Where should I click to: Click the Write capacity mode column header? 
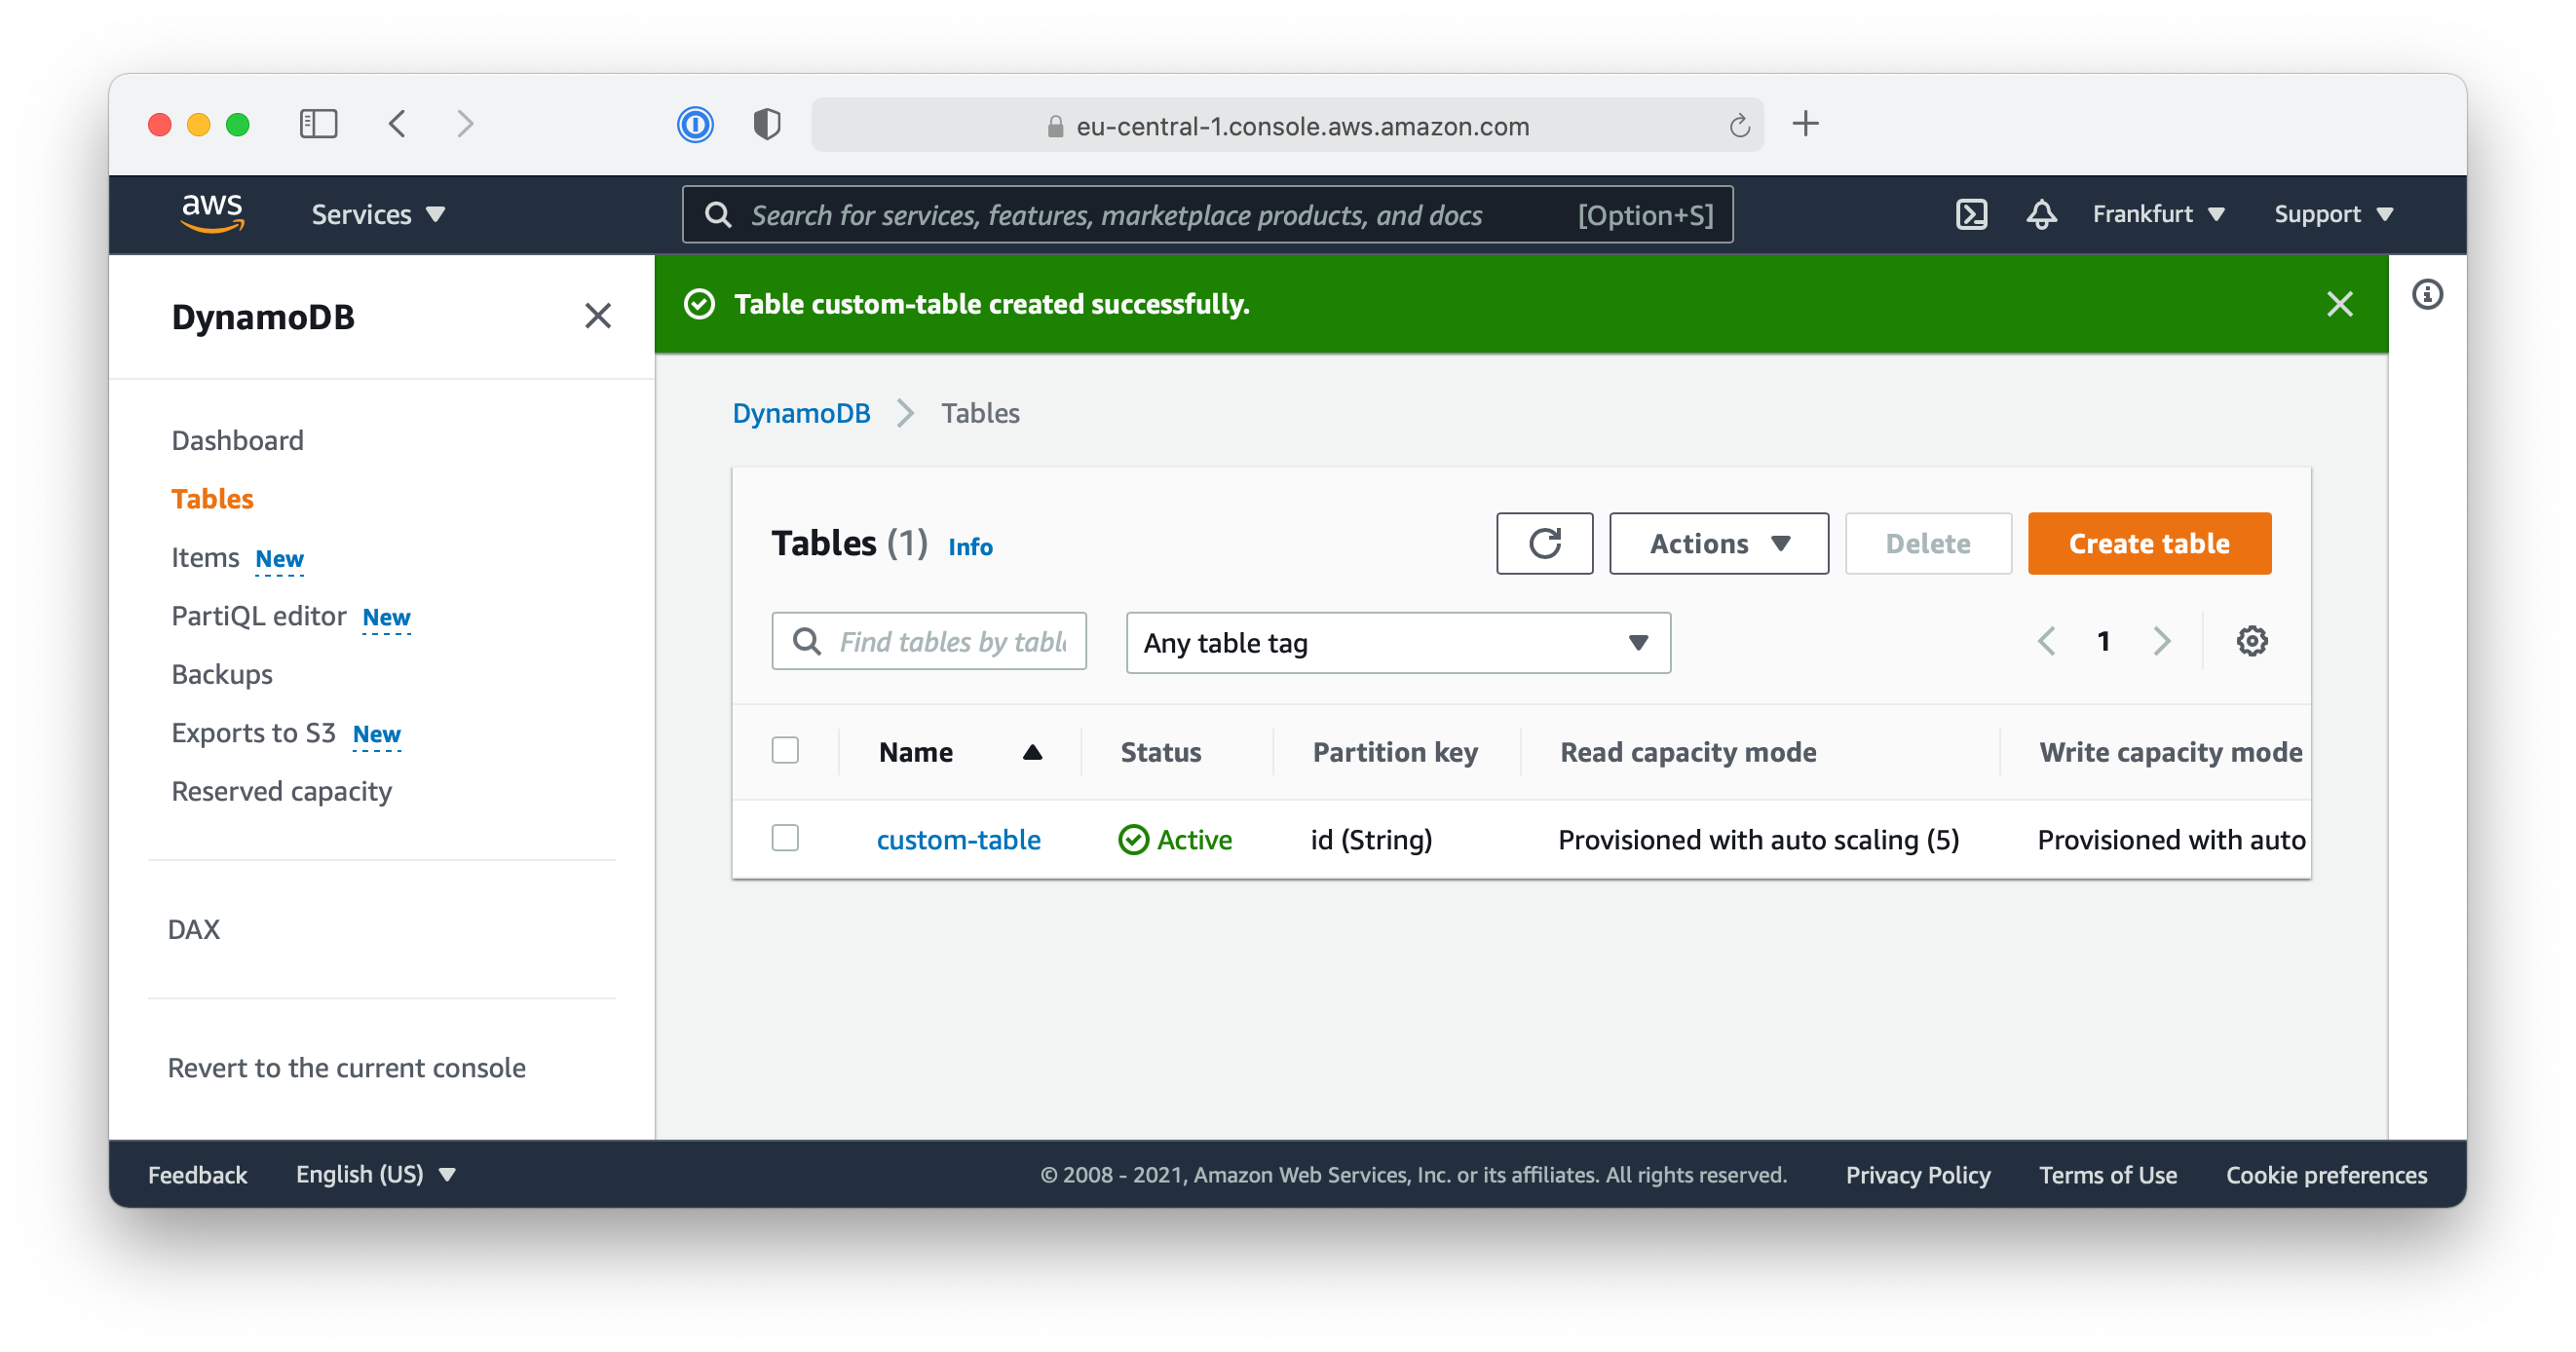[x=2170, y=752]
